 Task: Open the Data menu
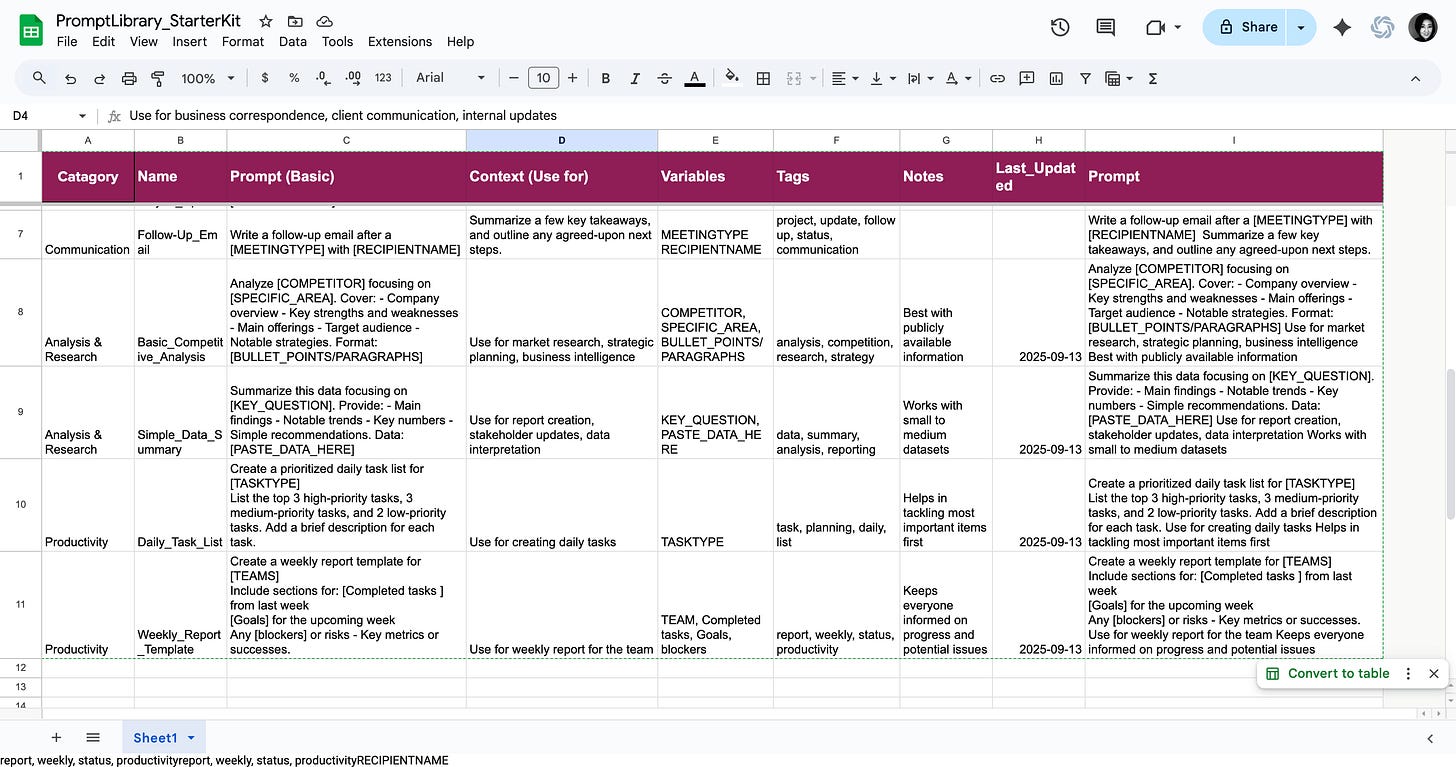point(293,42)
